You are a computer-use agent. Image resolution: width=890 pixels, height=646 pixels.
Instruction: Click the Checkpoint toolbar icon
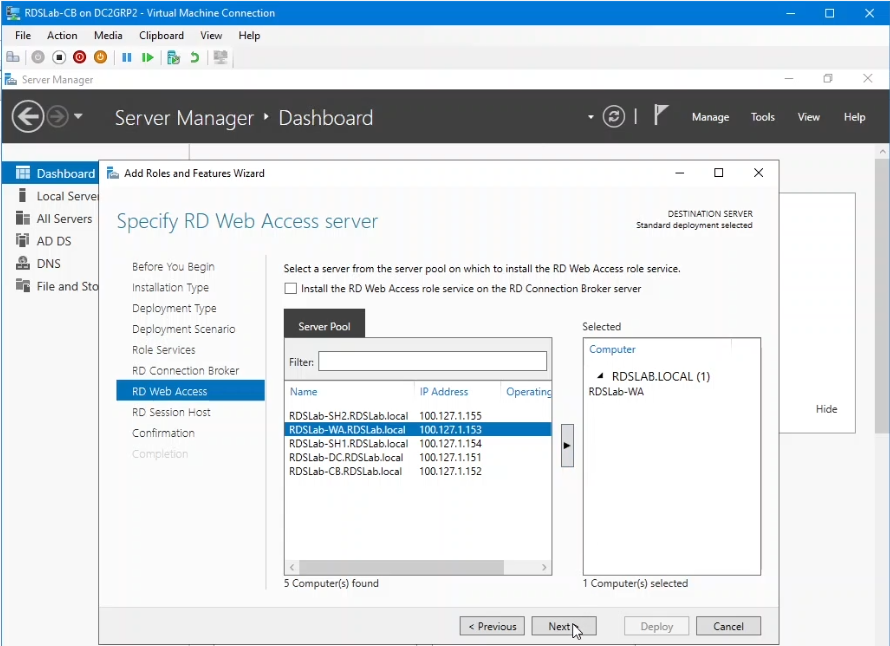click(x=174, y=57)
